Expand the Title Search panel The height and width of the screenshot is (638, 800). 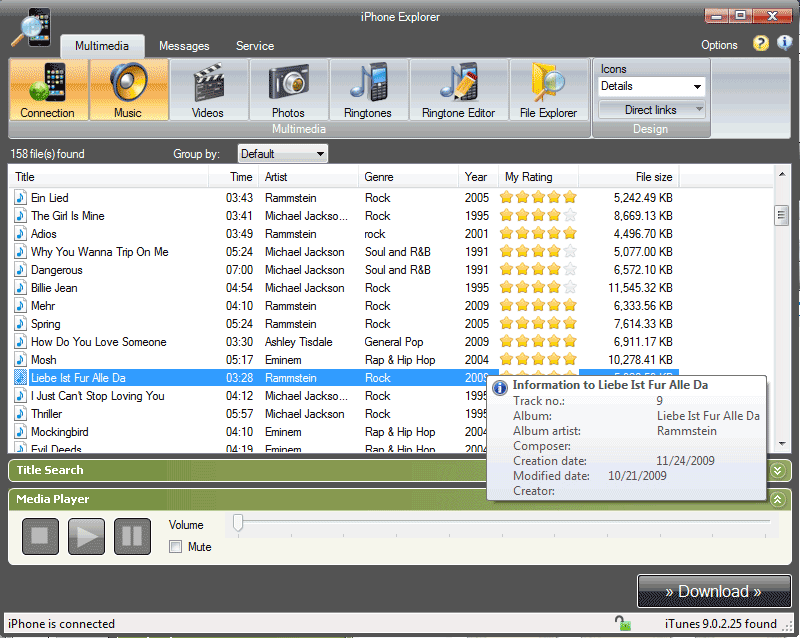coord(778,471)
